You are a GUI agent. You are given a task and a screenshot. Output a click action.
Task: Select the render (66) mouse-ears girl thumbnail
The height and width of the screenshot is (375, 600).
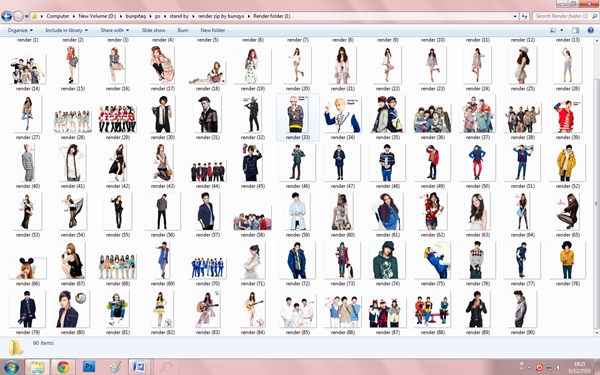pos(27,268)
